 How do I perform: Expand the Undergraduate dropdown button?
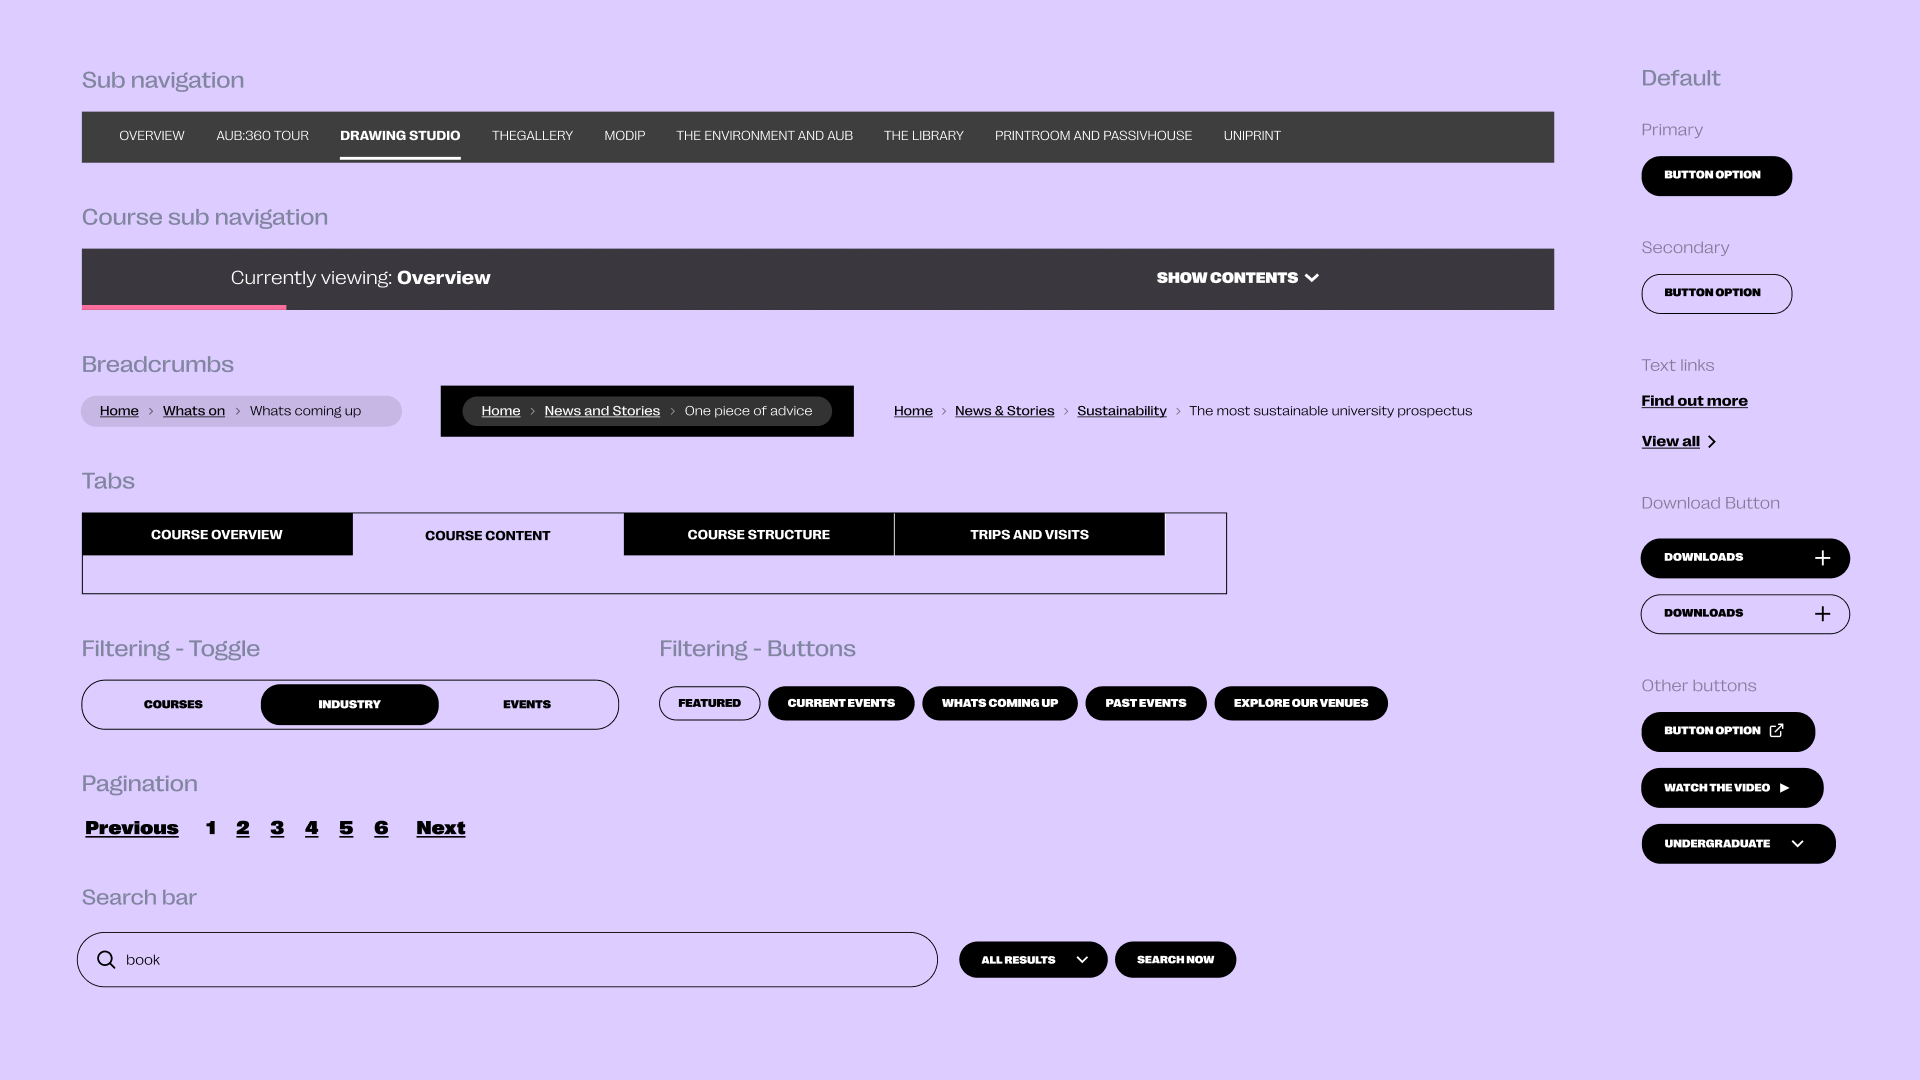1737,843
